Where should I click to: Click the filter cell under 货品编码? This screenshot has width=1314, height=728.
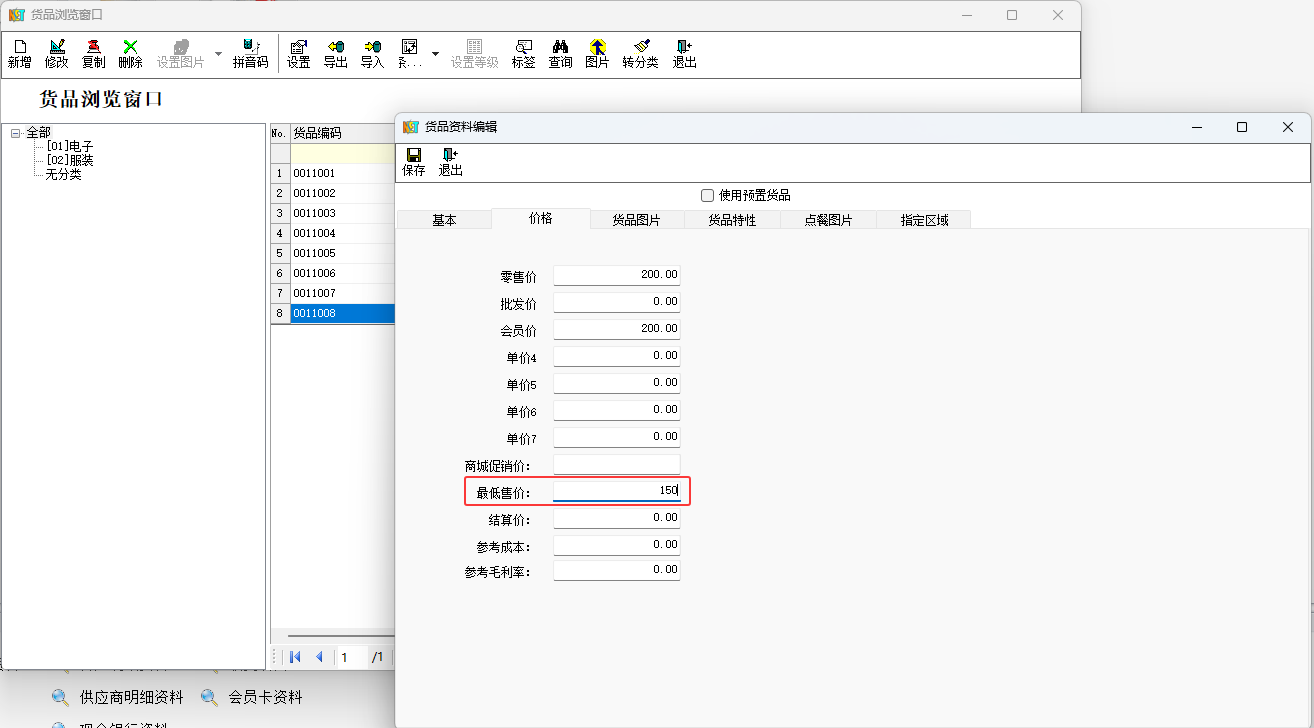(342, 153)
